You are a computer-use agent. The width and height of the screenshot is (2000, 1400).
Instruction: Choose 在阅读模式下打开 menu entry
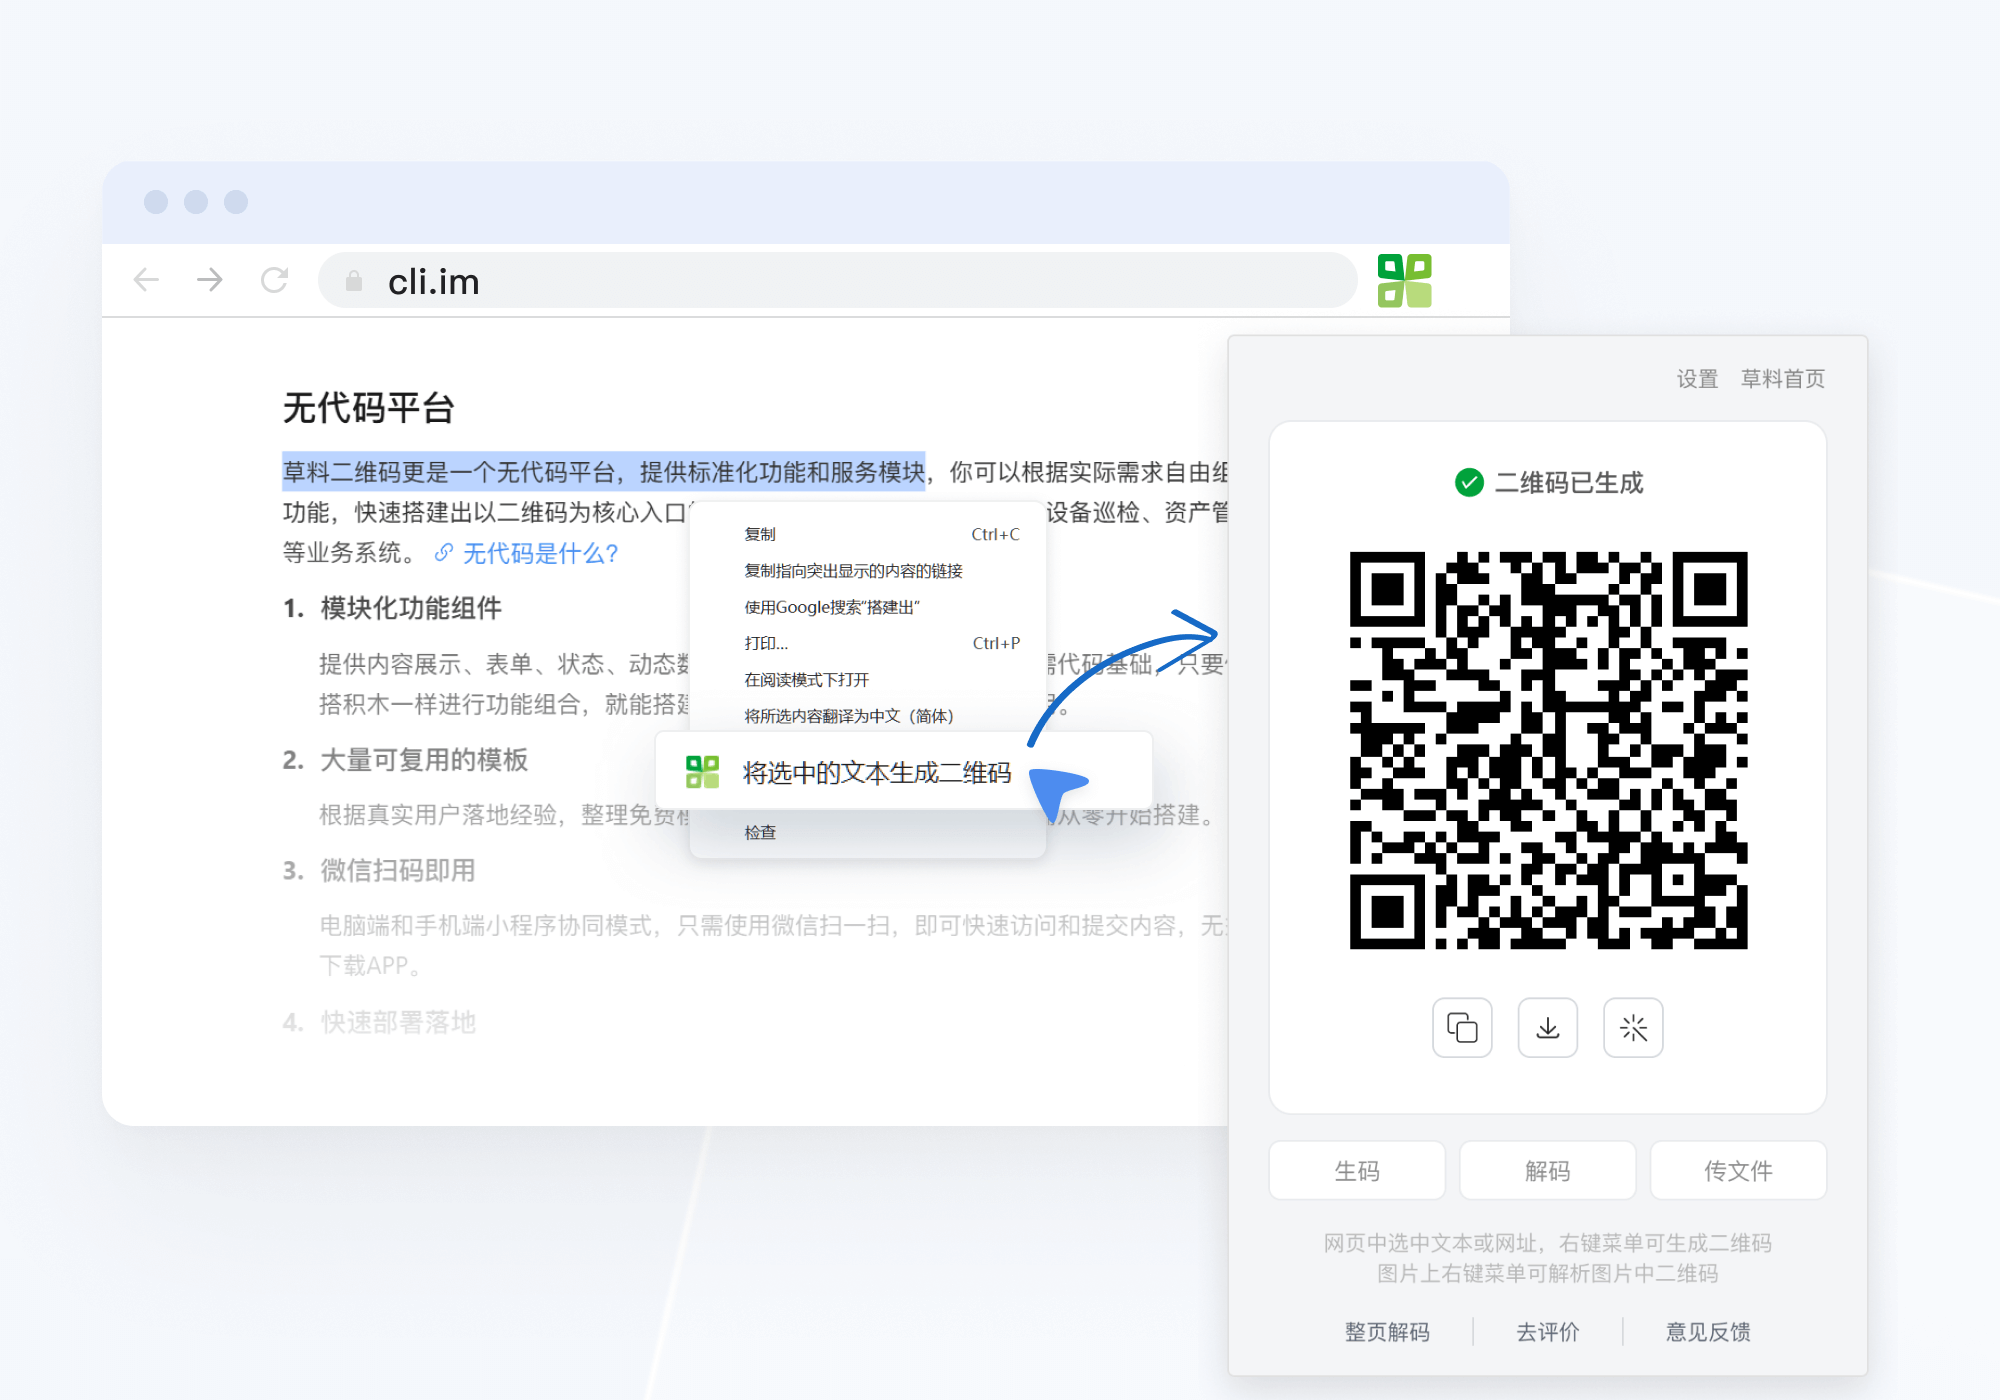pos(806,680)
